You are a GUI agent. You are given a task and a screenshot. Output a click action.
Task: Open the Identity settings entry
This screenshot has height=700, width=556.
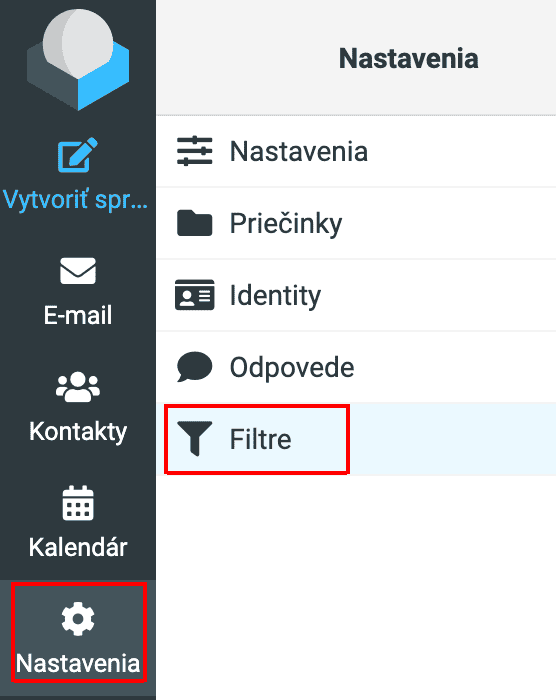tap(356, 295)
